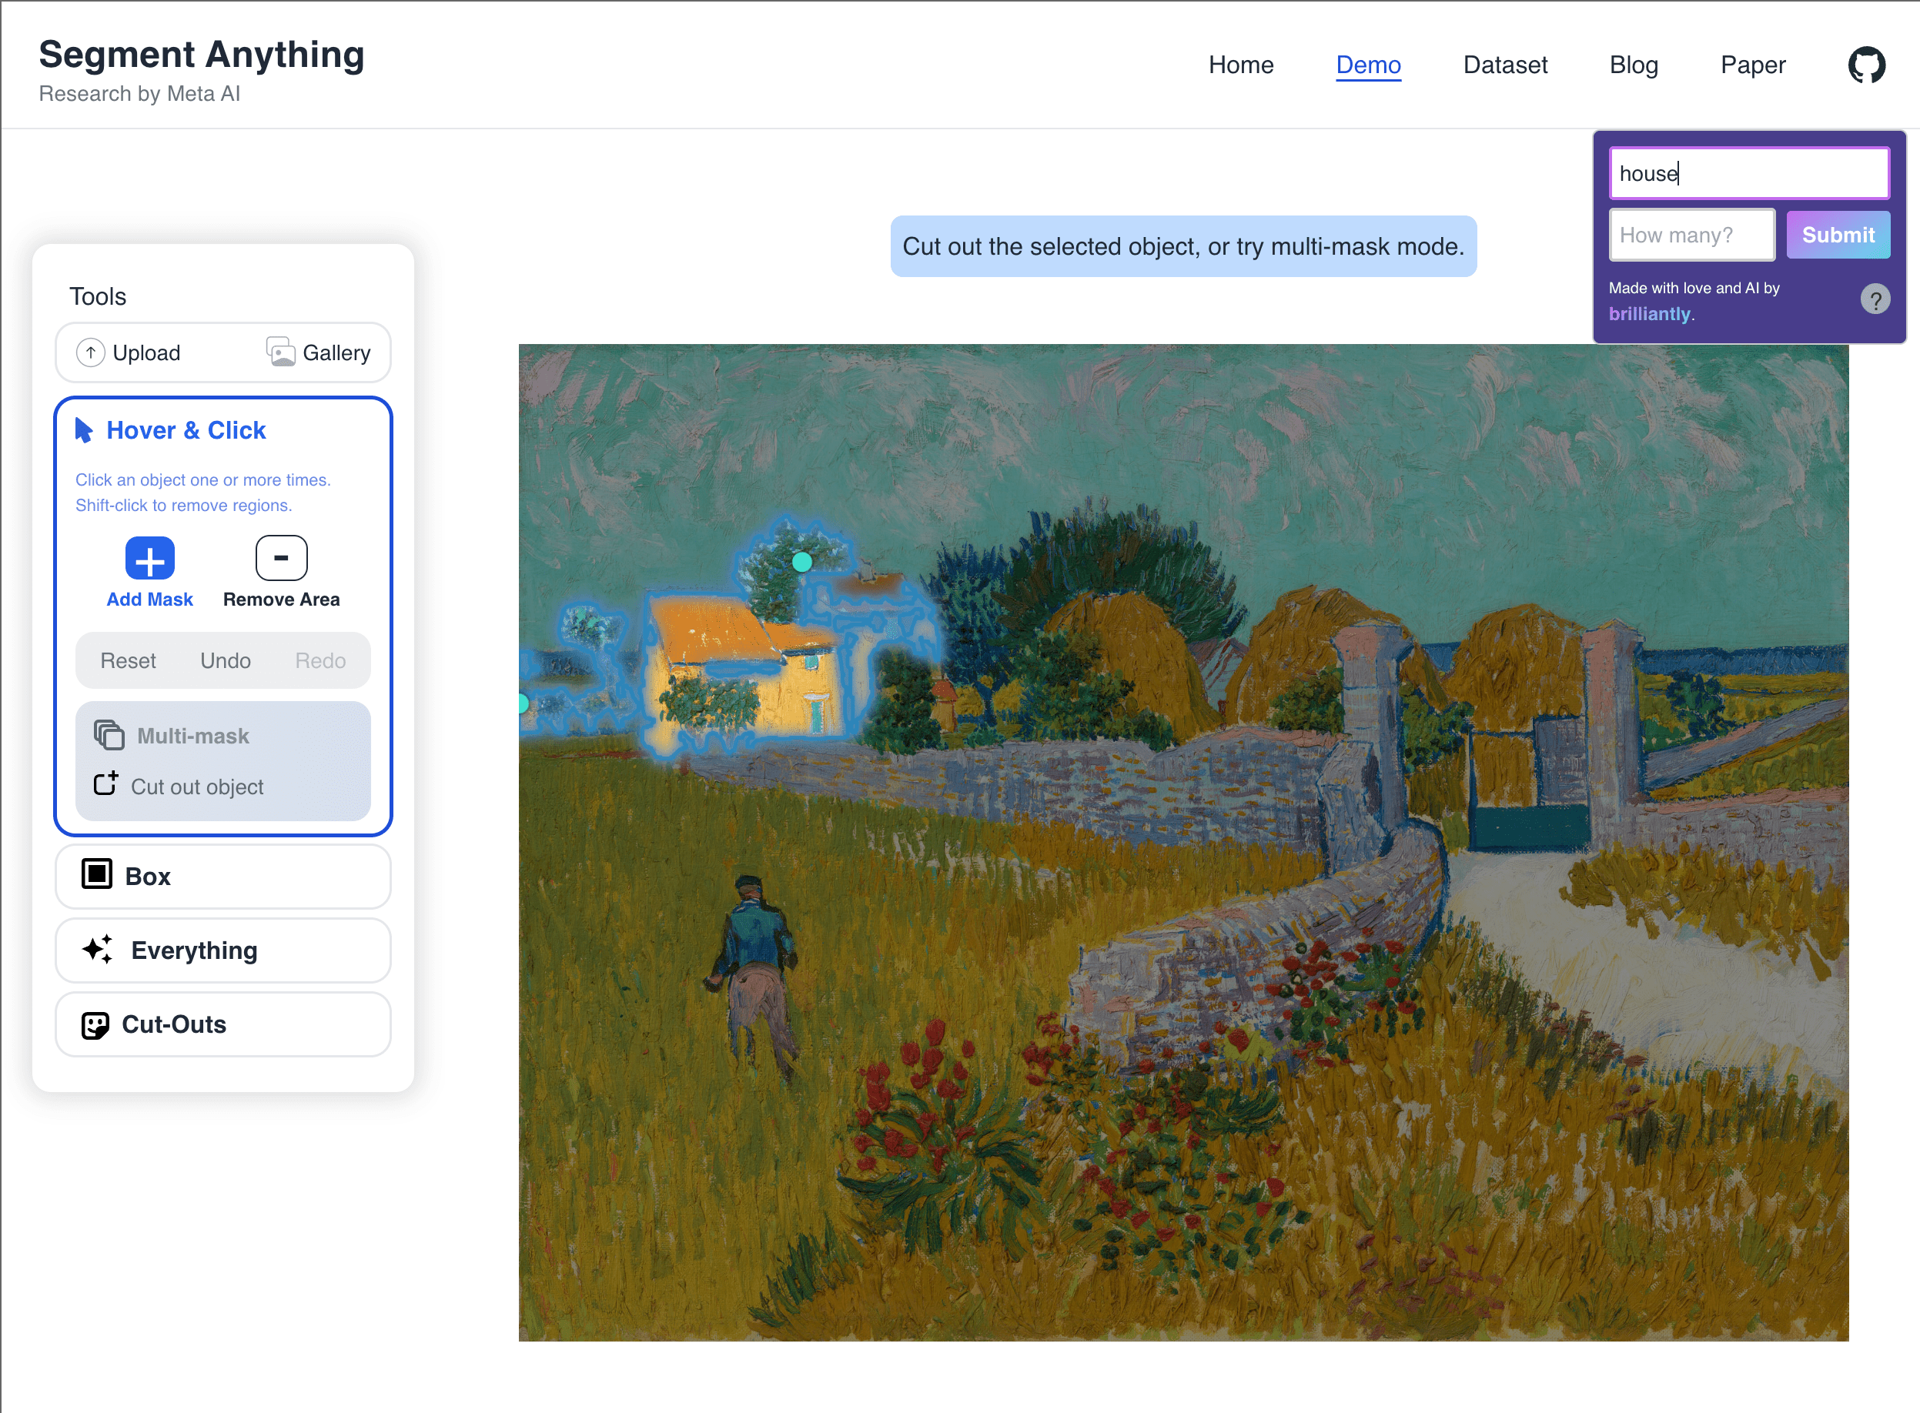Click the How many? input field
This screenshot has width=1920, height=1413.
[x=1691, y=235]
